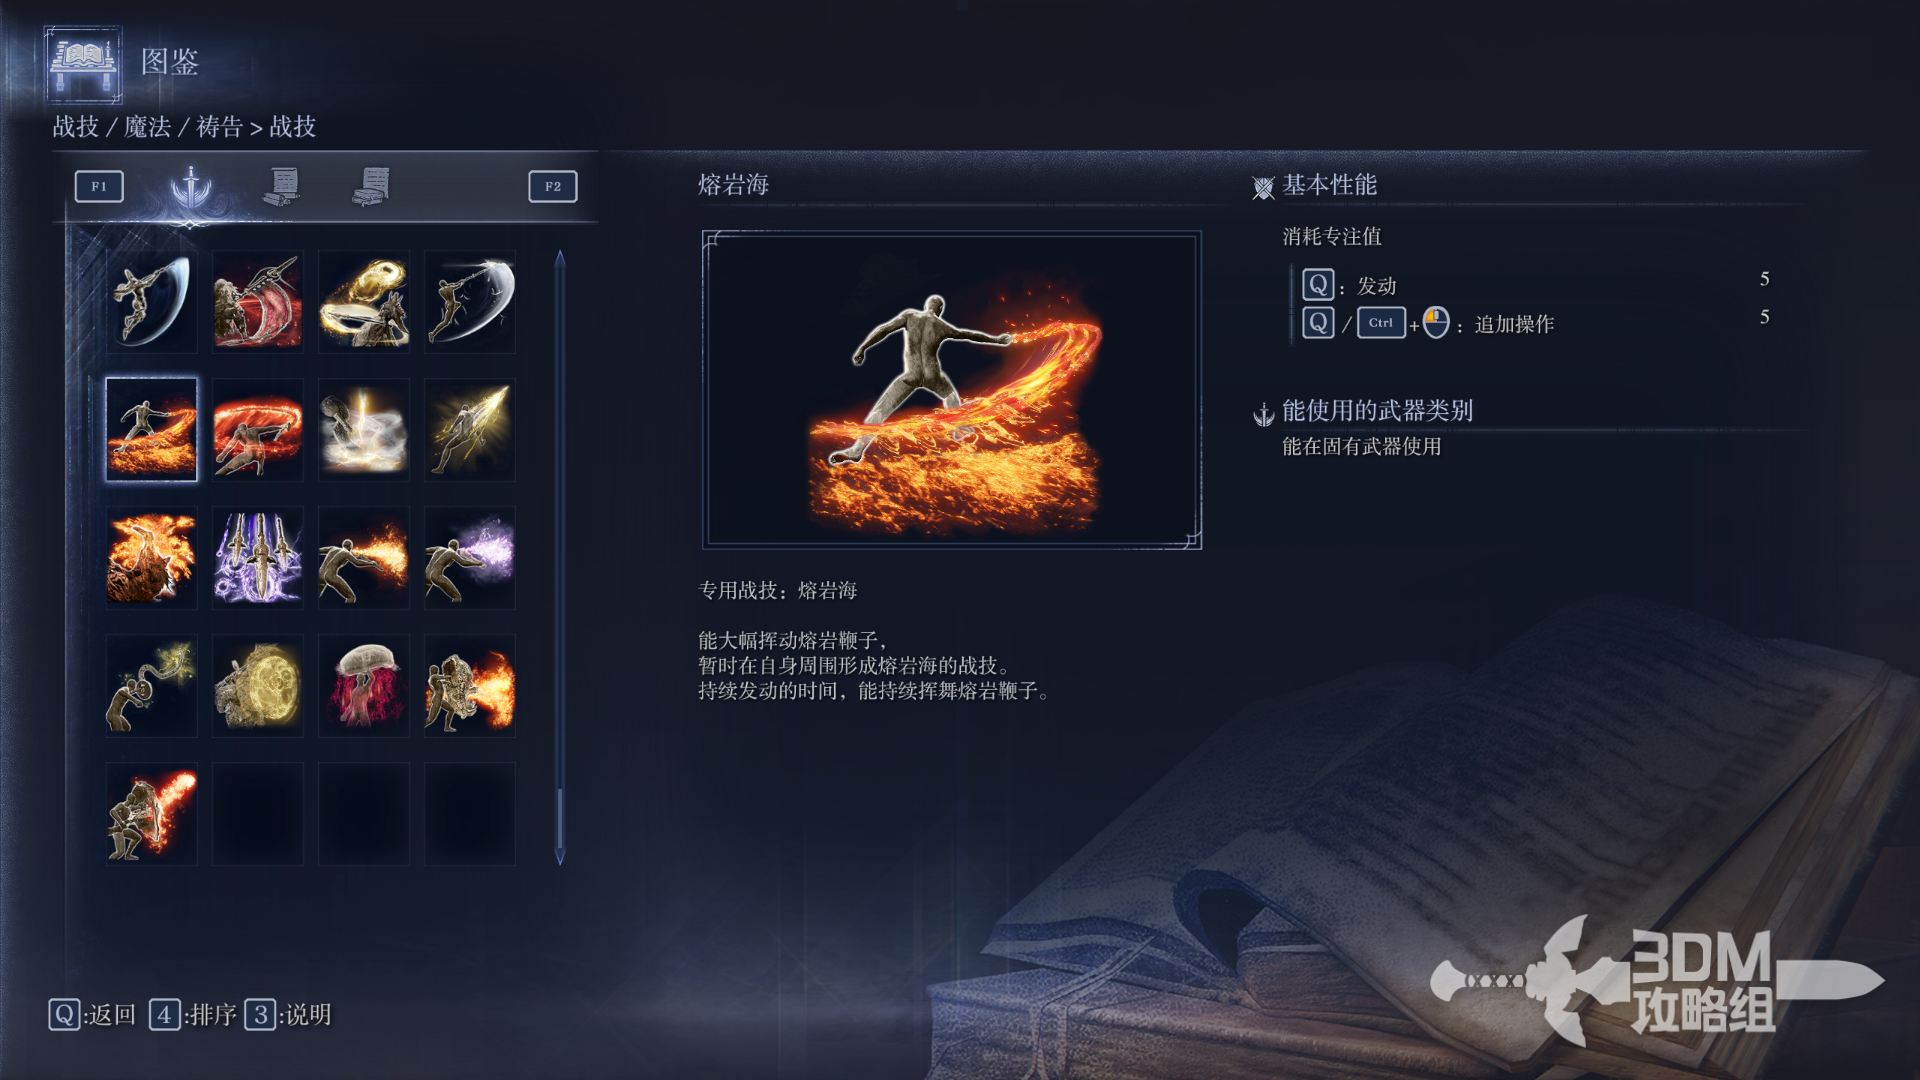Screen dimensions: 1920x1080
Task: Open the third scroll incantation tab
Action: click(372, 187)
